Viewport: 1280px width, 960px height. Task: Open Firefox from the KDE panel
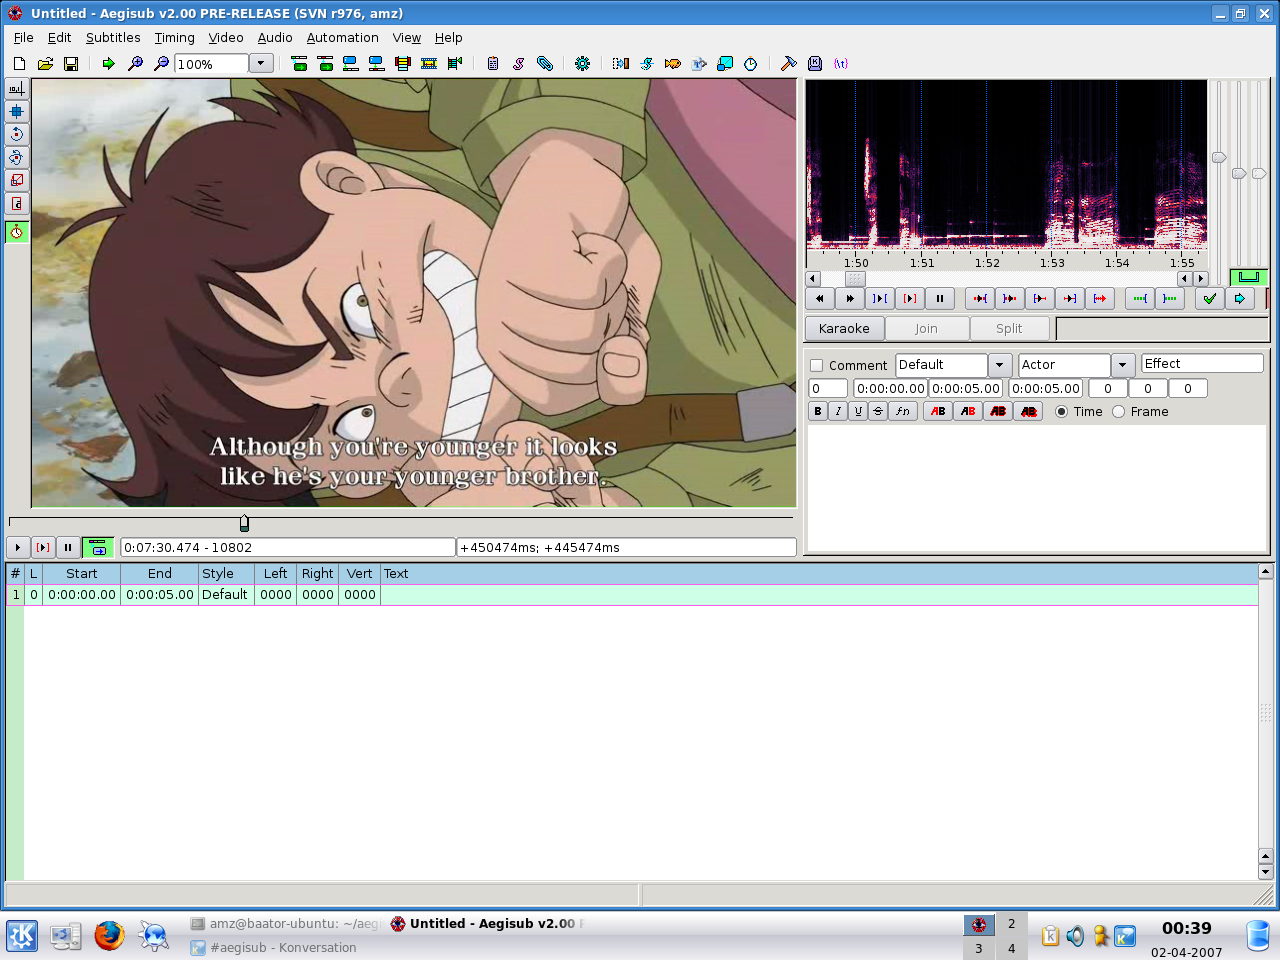coord(109,935)
